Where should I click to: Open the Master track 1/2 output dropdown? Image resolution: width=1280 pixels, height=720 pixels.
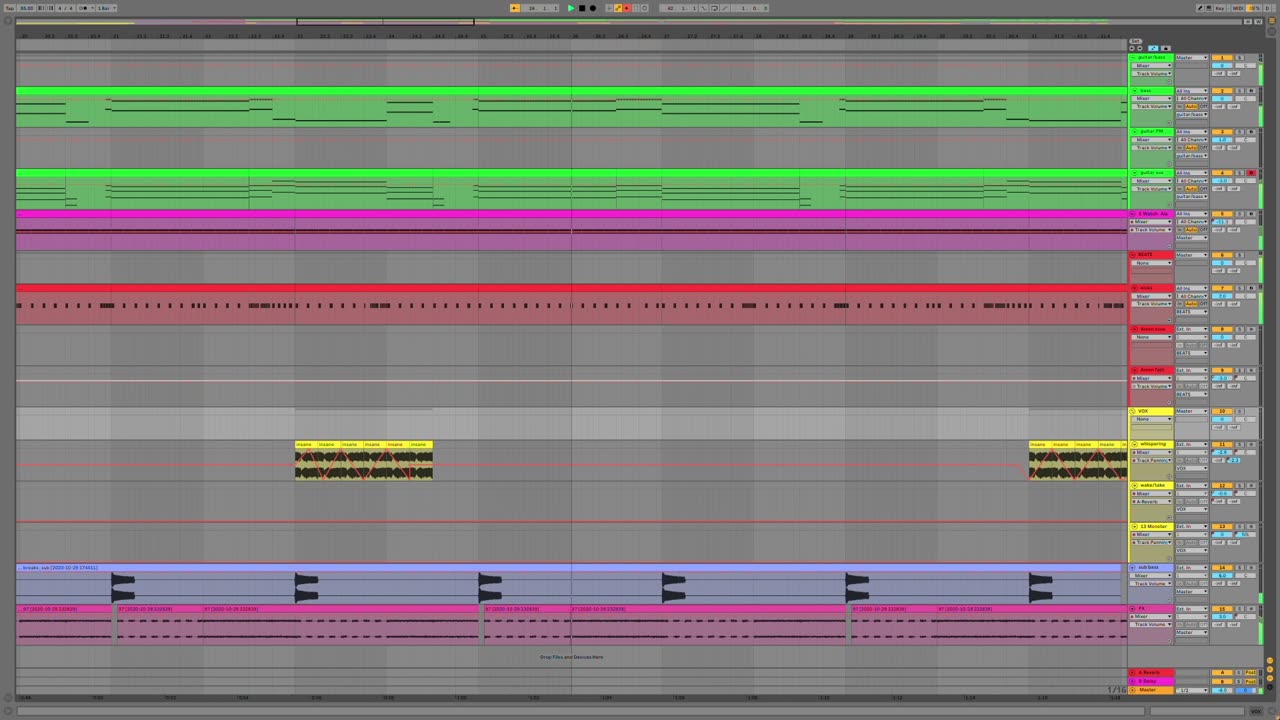coord(1192,690)
